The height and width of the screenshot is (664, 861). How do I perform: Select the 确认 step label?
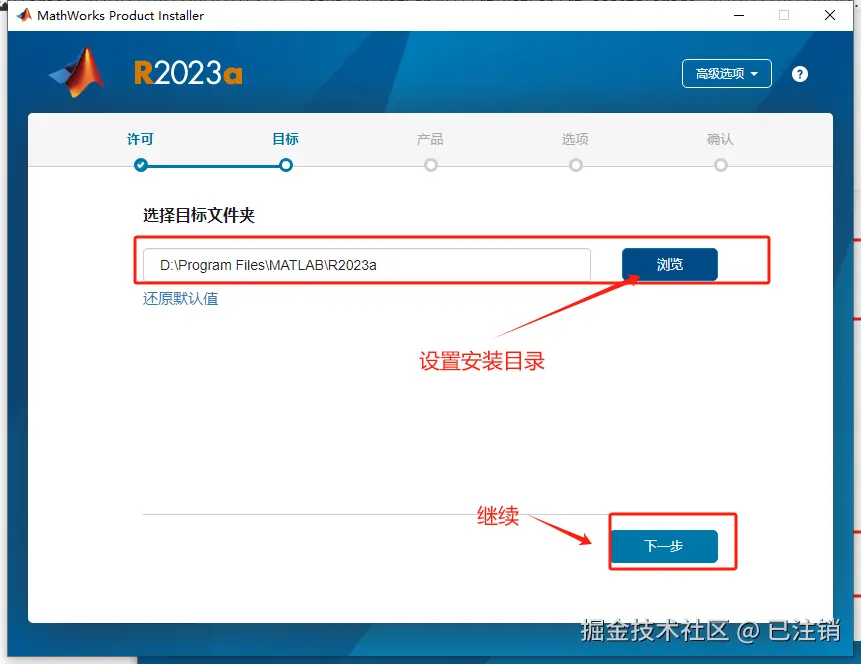720,139
